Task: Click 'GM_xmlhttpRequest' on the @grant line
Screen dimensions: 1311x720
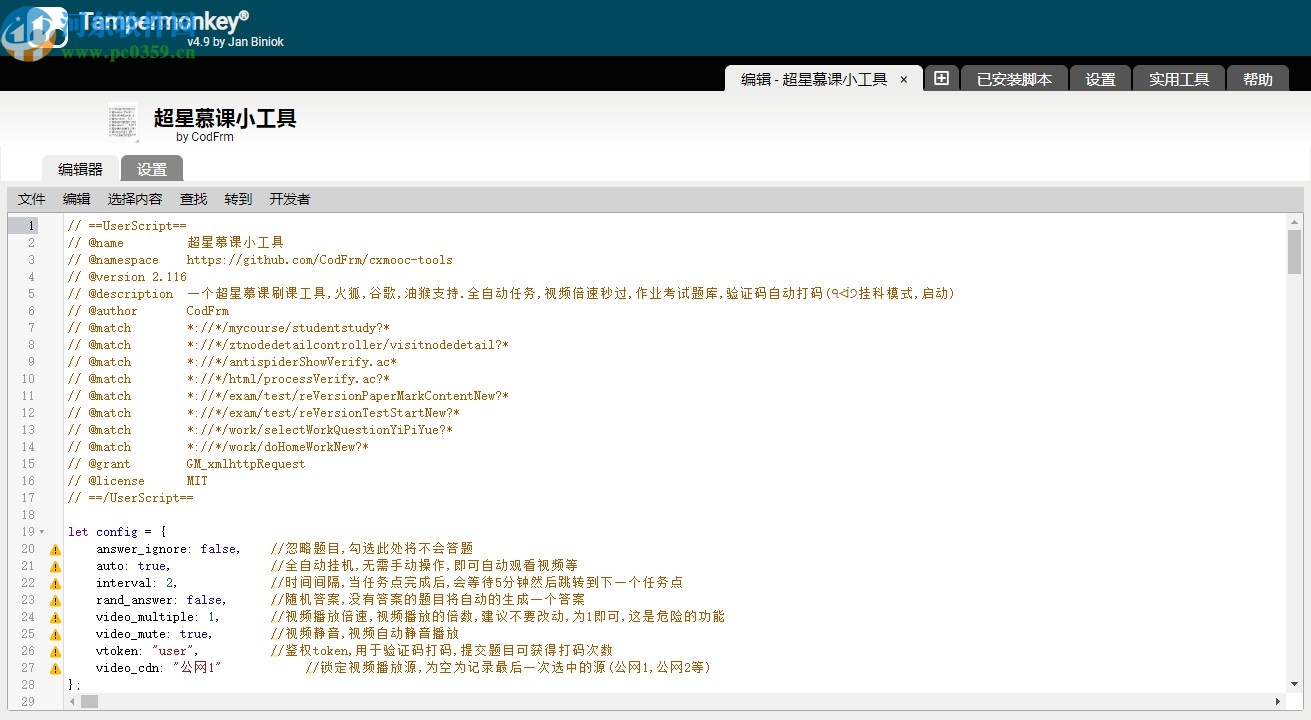Action: 246,464
